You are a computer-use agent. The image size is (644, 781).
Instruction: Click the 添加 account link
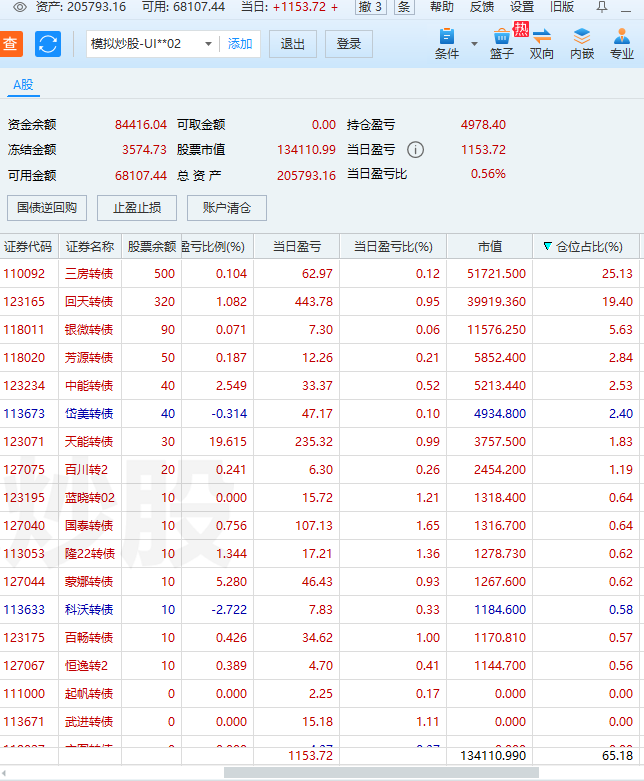(x=240, y=44)
